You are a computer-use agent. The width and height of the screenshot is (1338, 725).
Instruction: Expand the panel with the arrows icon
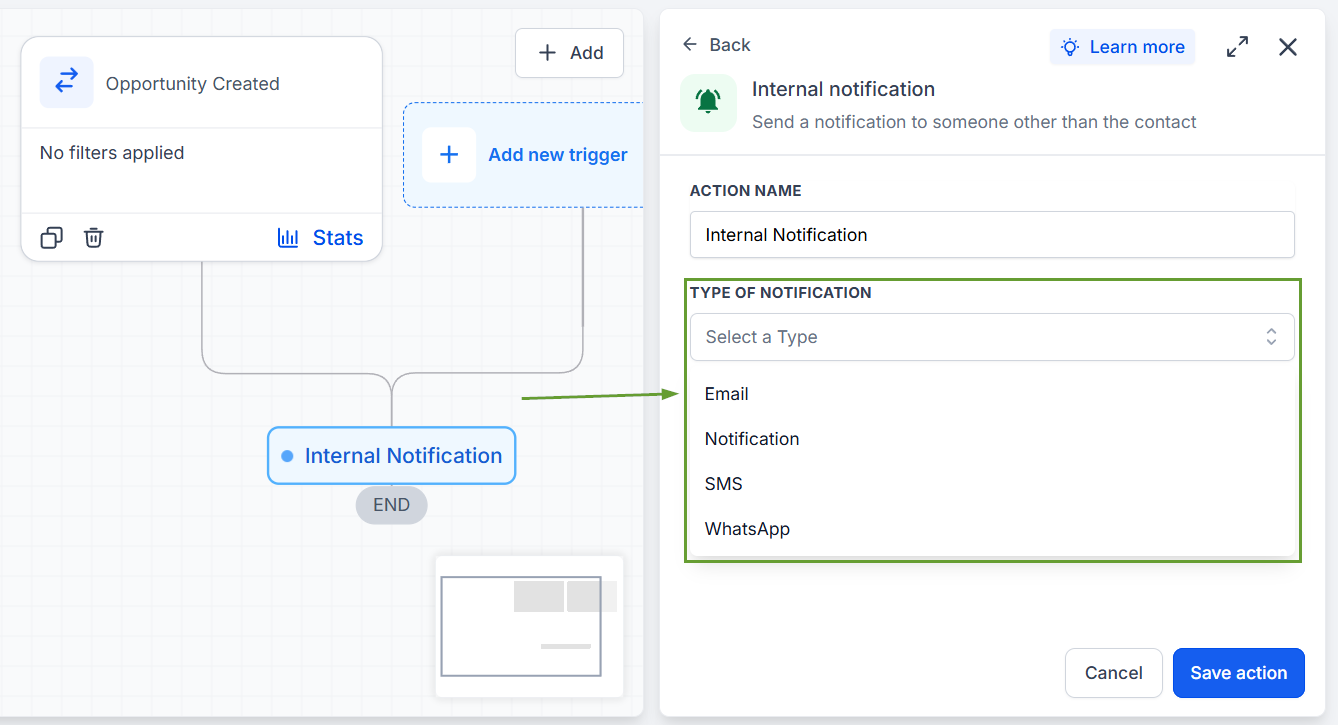1237,47
